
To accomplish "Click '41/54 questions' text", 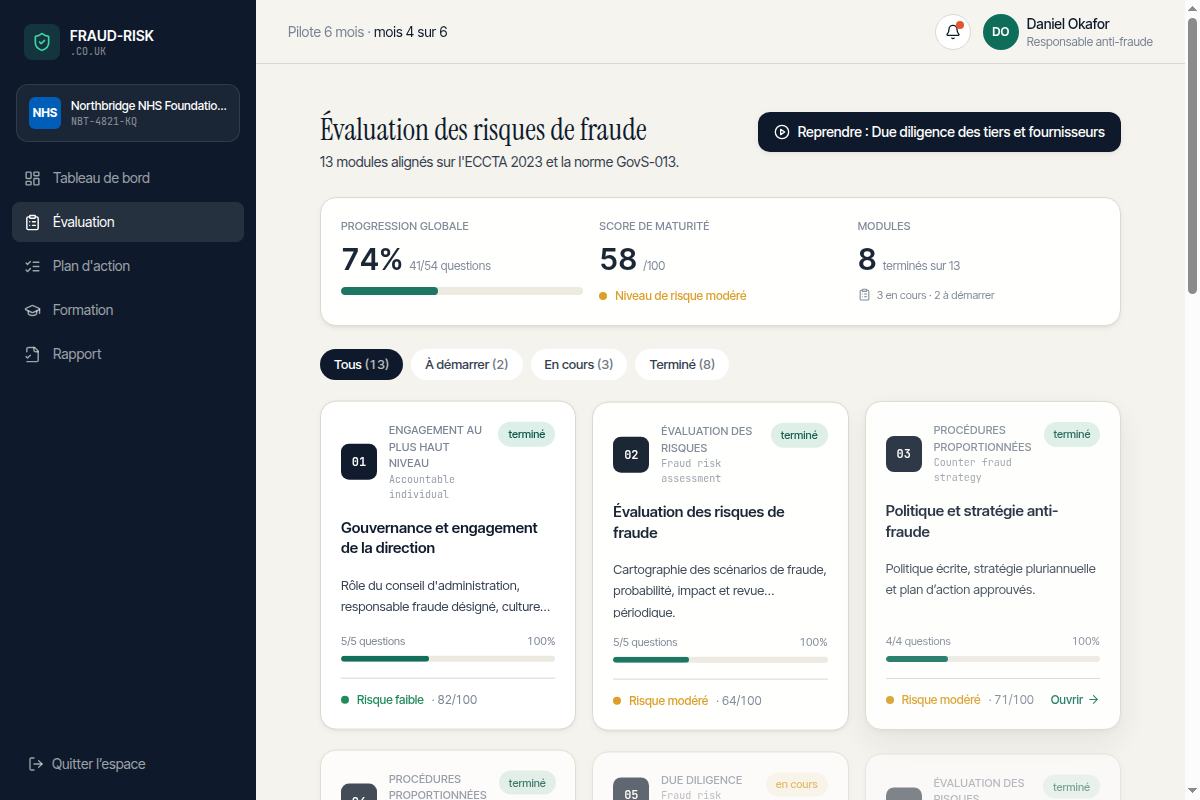I will pyautogui.click(x=450, y=266).
